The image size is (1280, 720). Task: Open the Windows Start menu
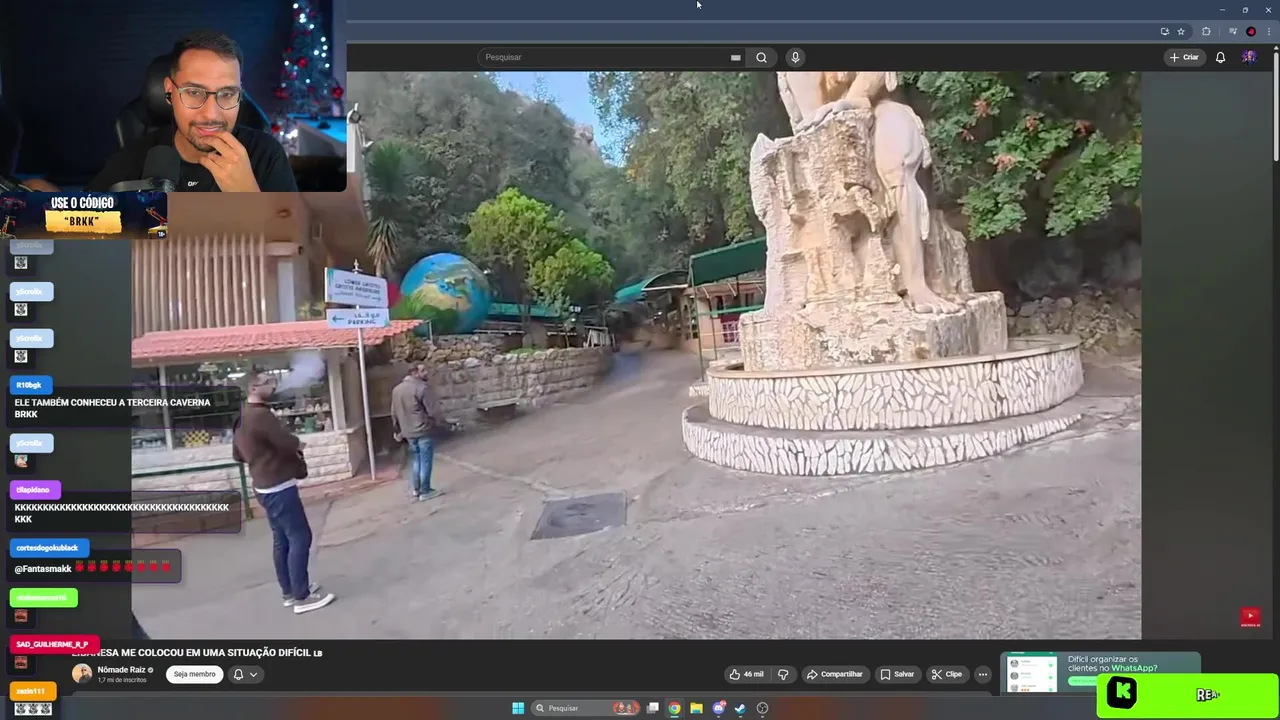[x=518, y=708]
